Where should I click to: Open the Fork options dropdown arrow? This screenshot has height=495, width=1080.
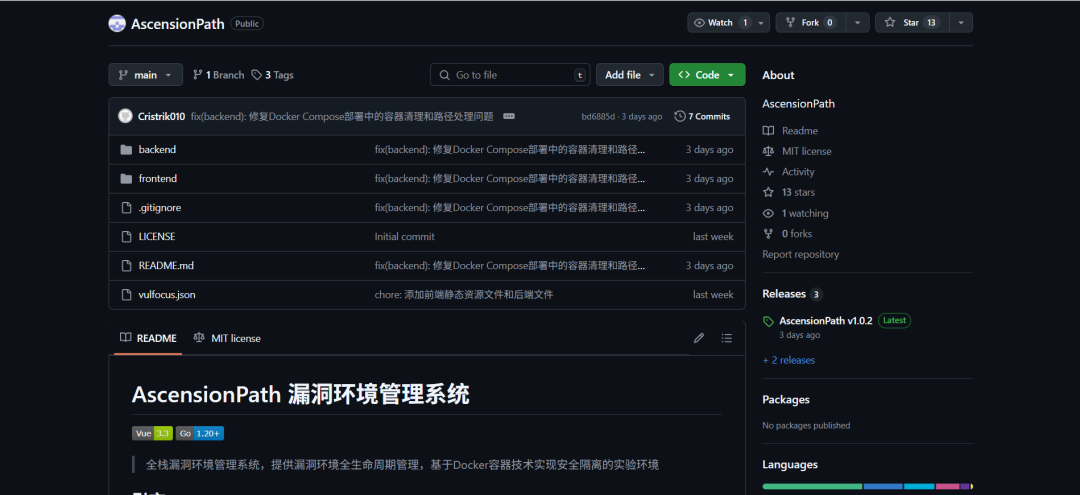857,23
